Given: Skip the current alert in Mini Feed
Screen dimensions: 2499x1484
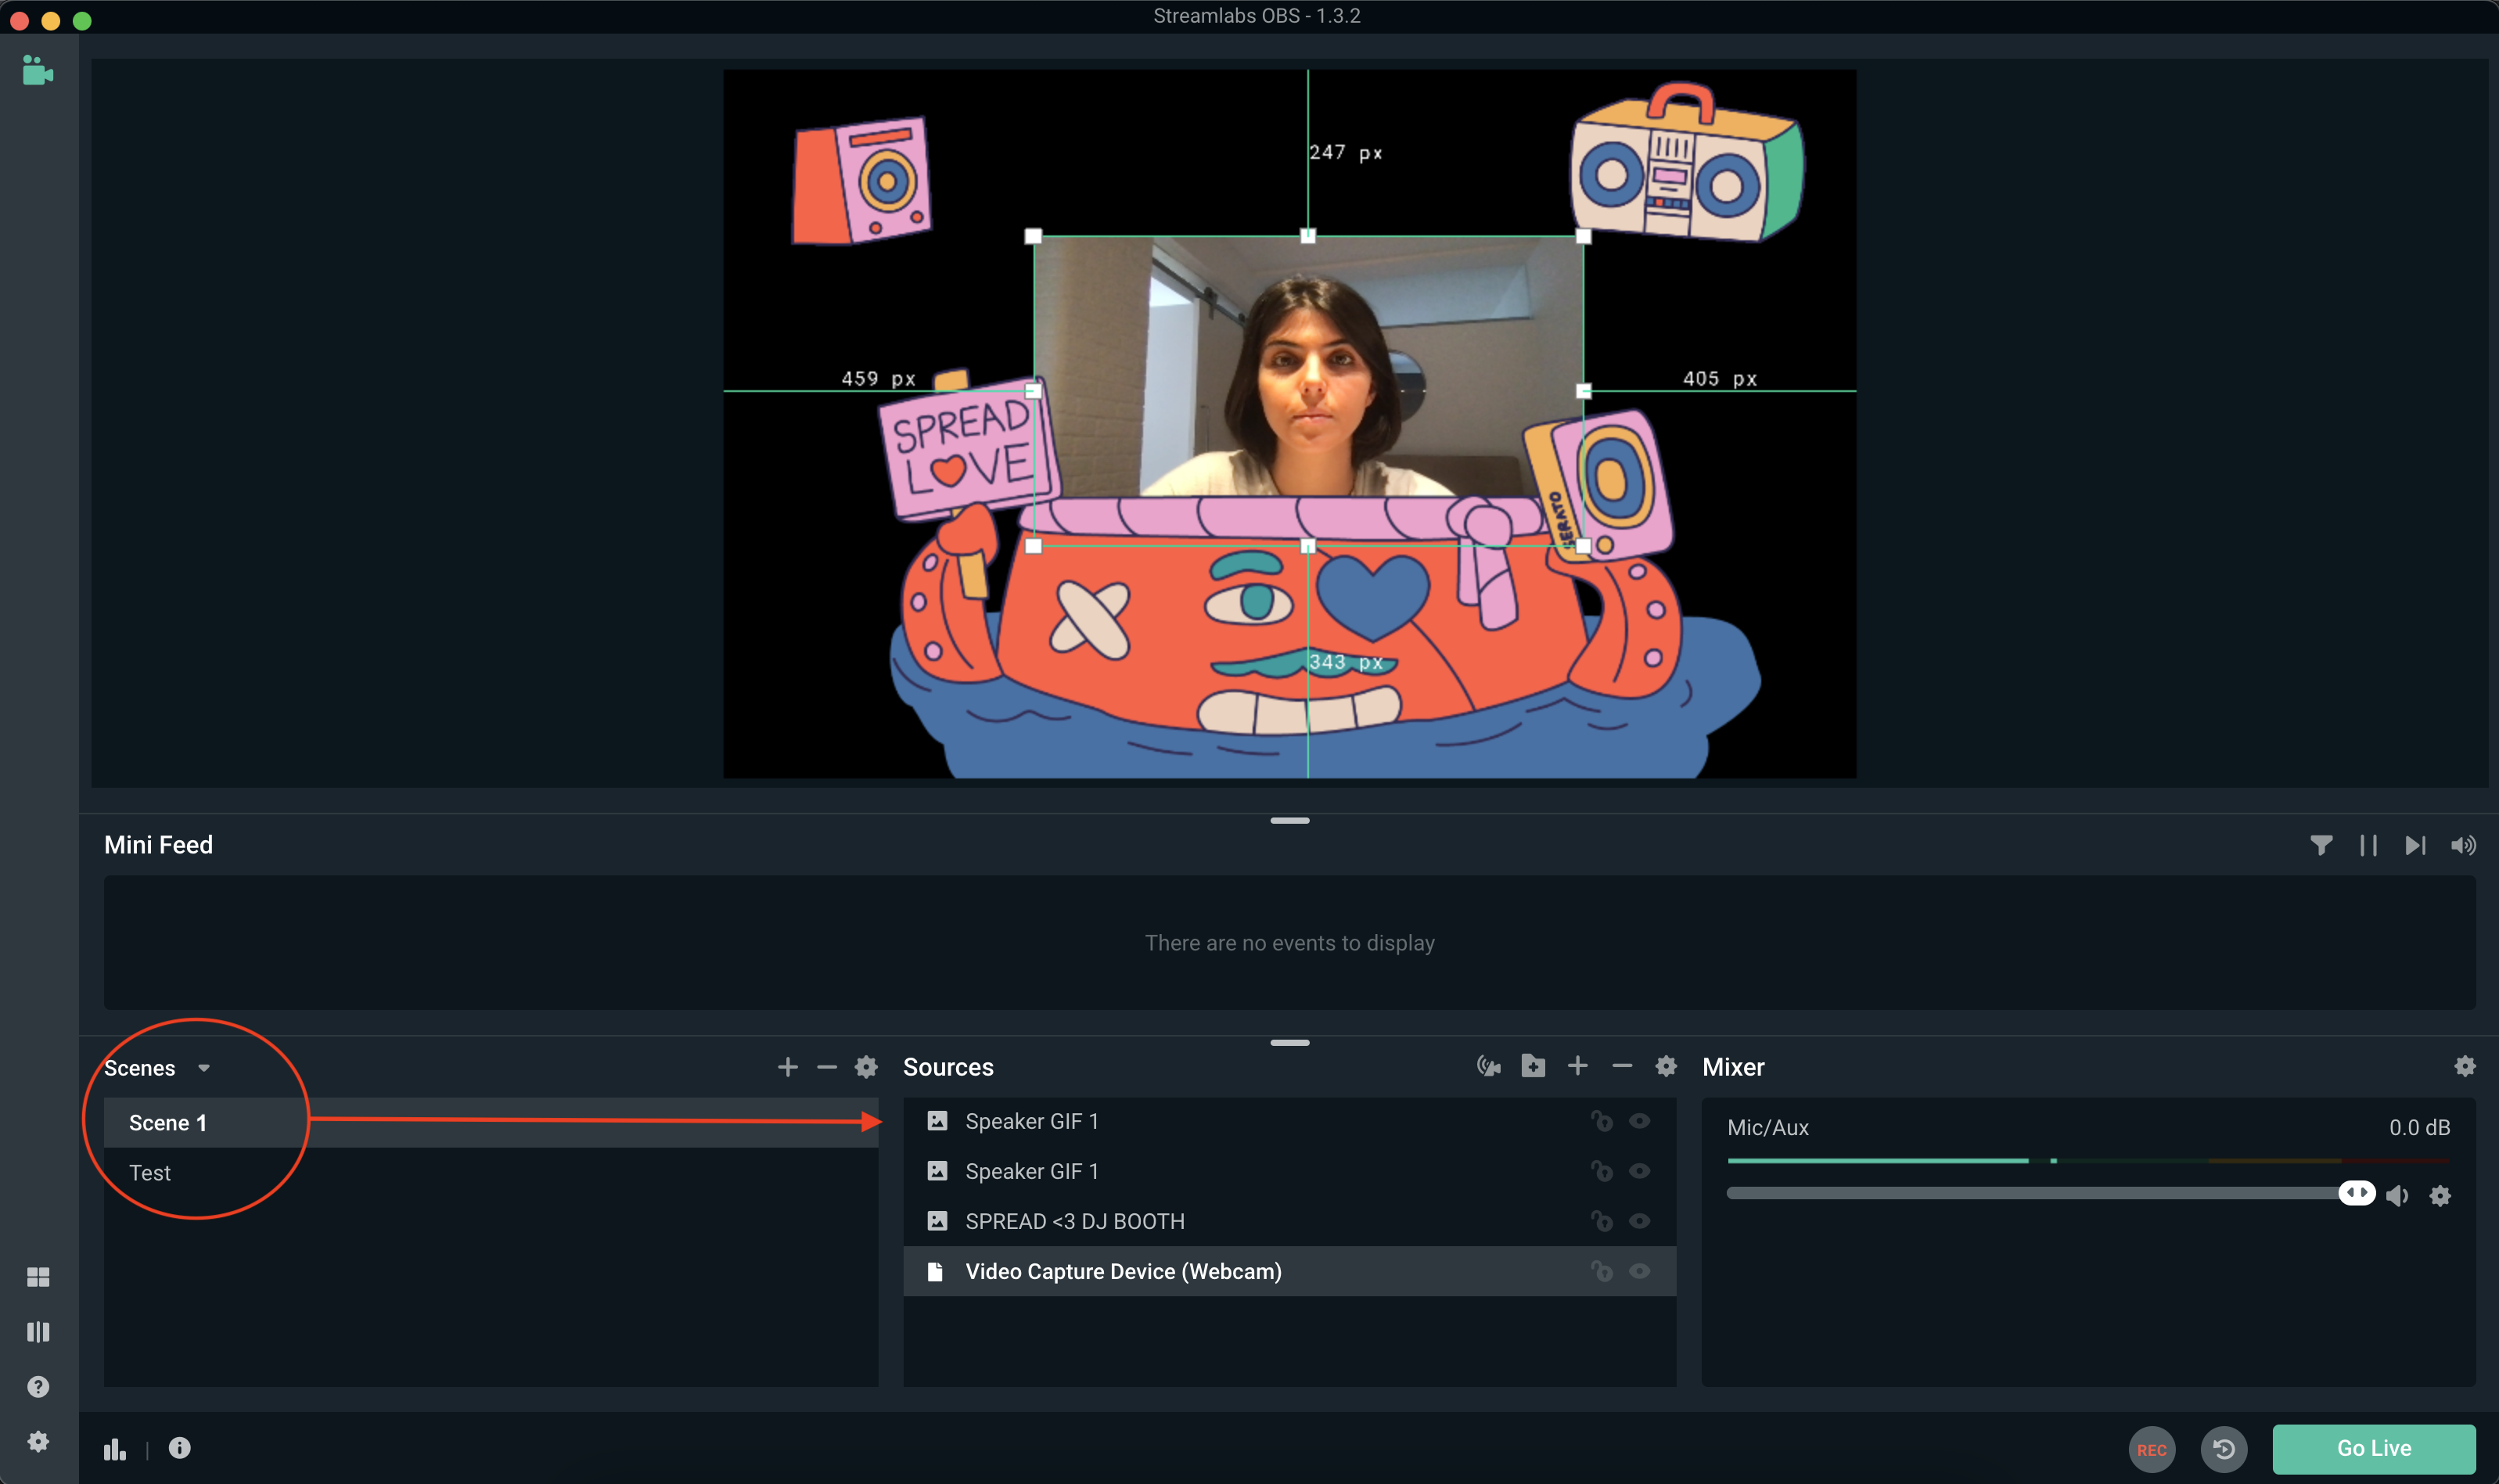Looking at the screenshot, I should point(2415,846).
